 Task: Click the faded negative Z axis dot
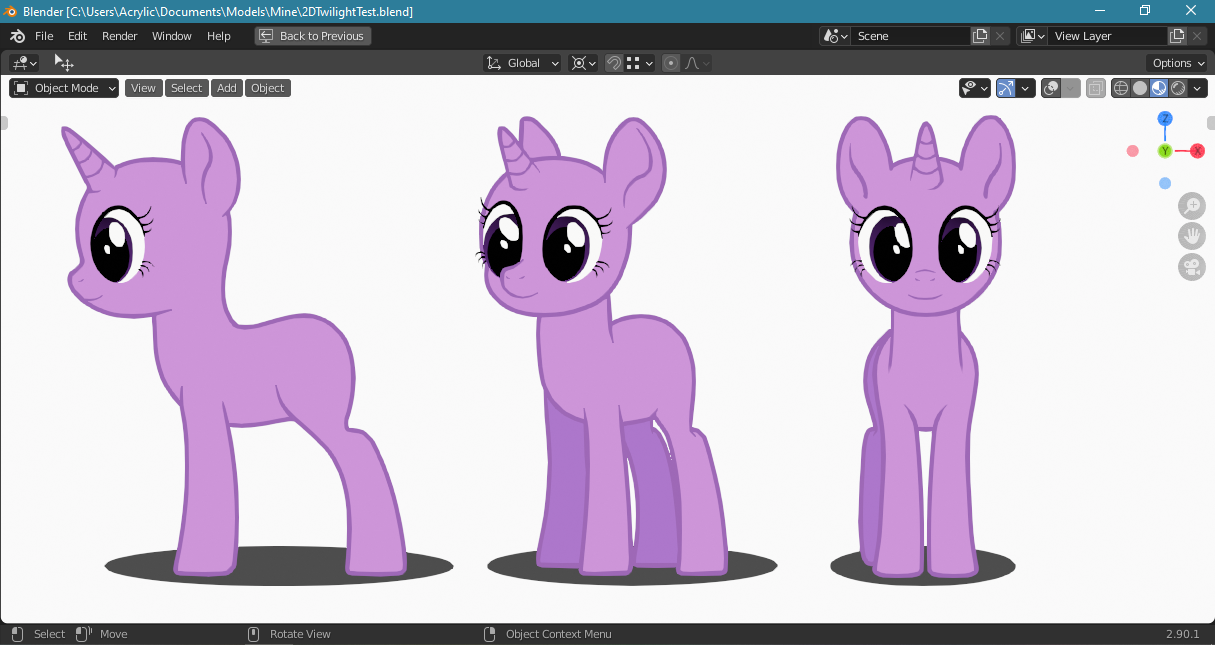pos(1165,183)
